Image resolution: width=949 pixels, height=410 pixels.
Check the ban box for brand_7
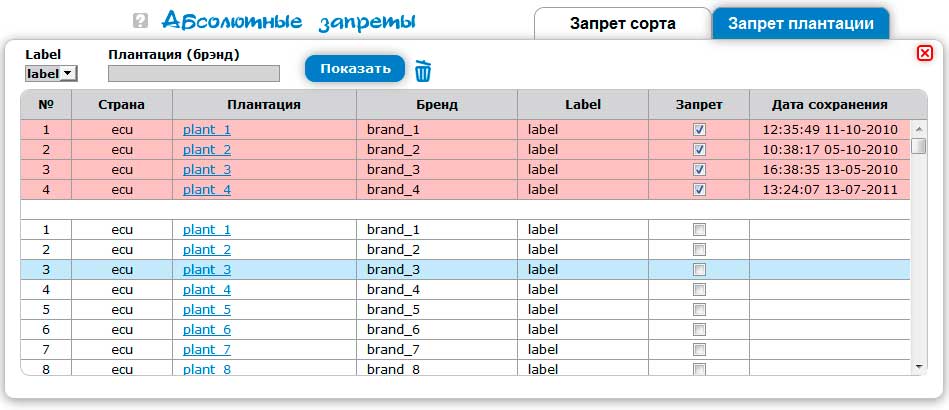coord(700,349)
